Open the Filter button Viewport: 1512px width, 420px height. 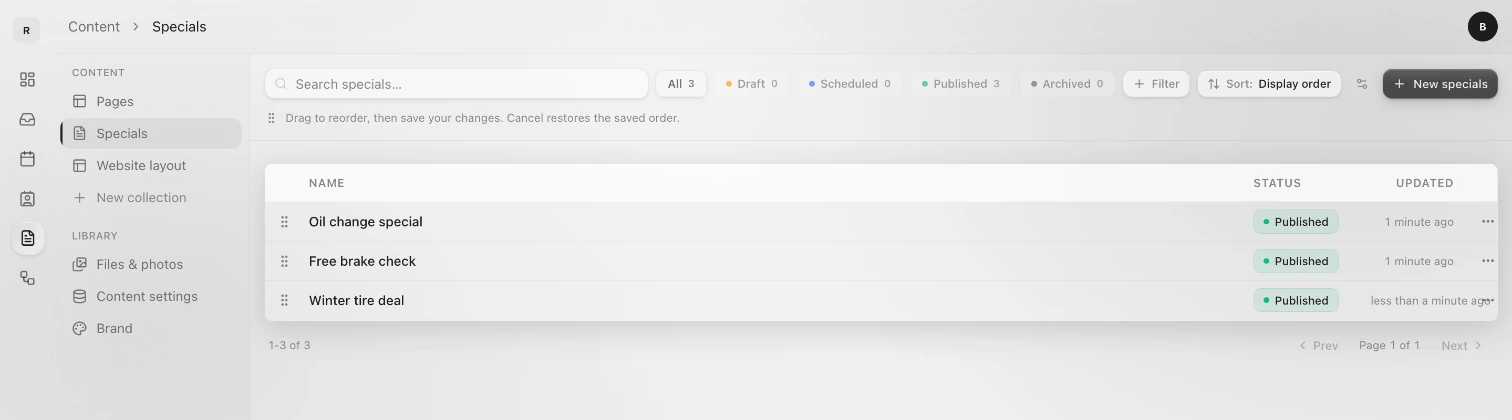coord(1156,84)
